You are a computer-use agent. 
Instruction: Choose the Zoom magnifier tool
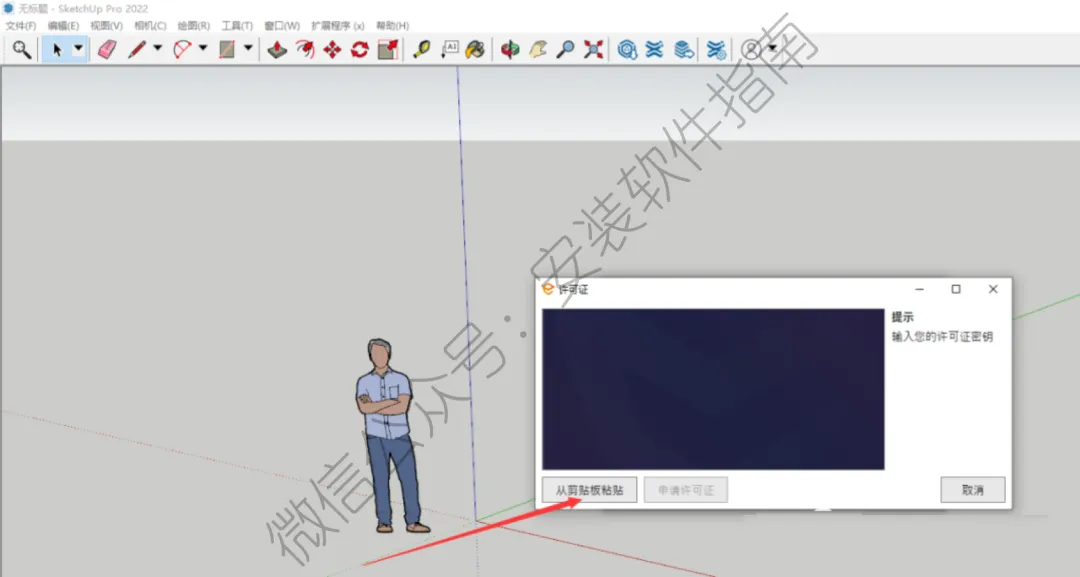coord(565,50)
